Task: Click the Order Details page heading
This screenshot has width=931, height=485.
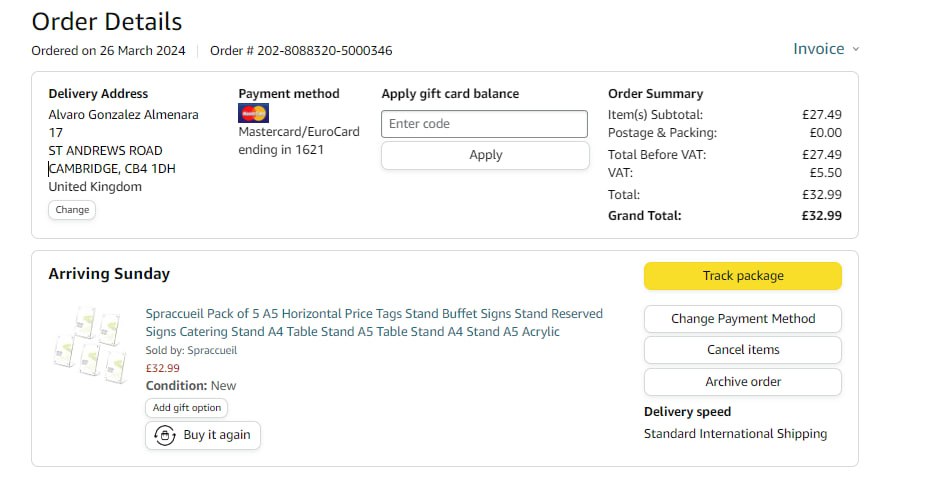Action: 107,21
